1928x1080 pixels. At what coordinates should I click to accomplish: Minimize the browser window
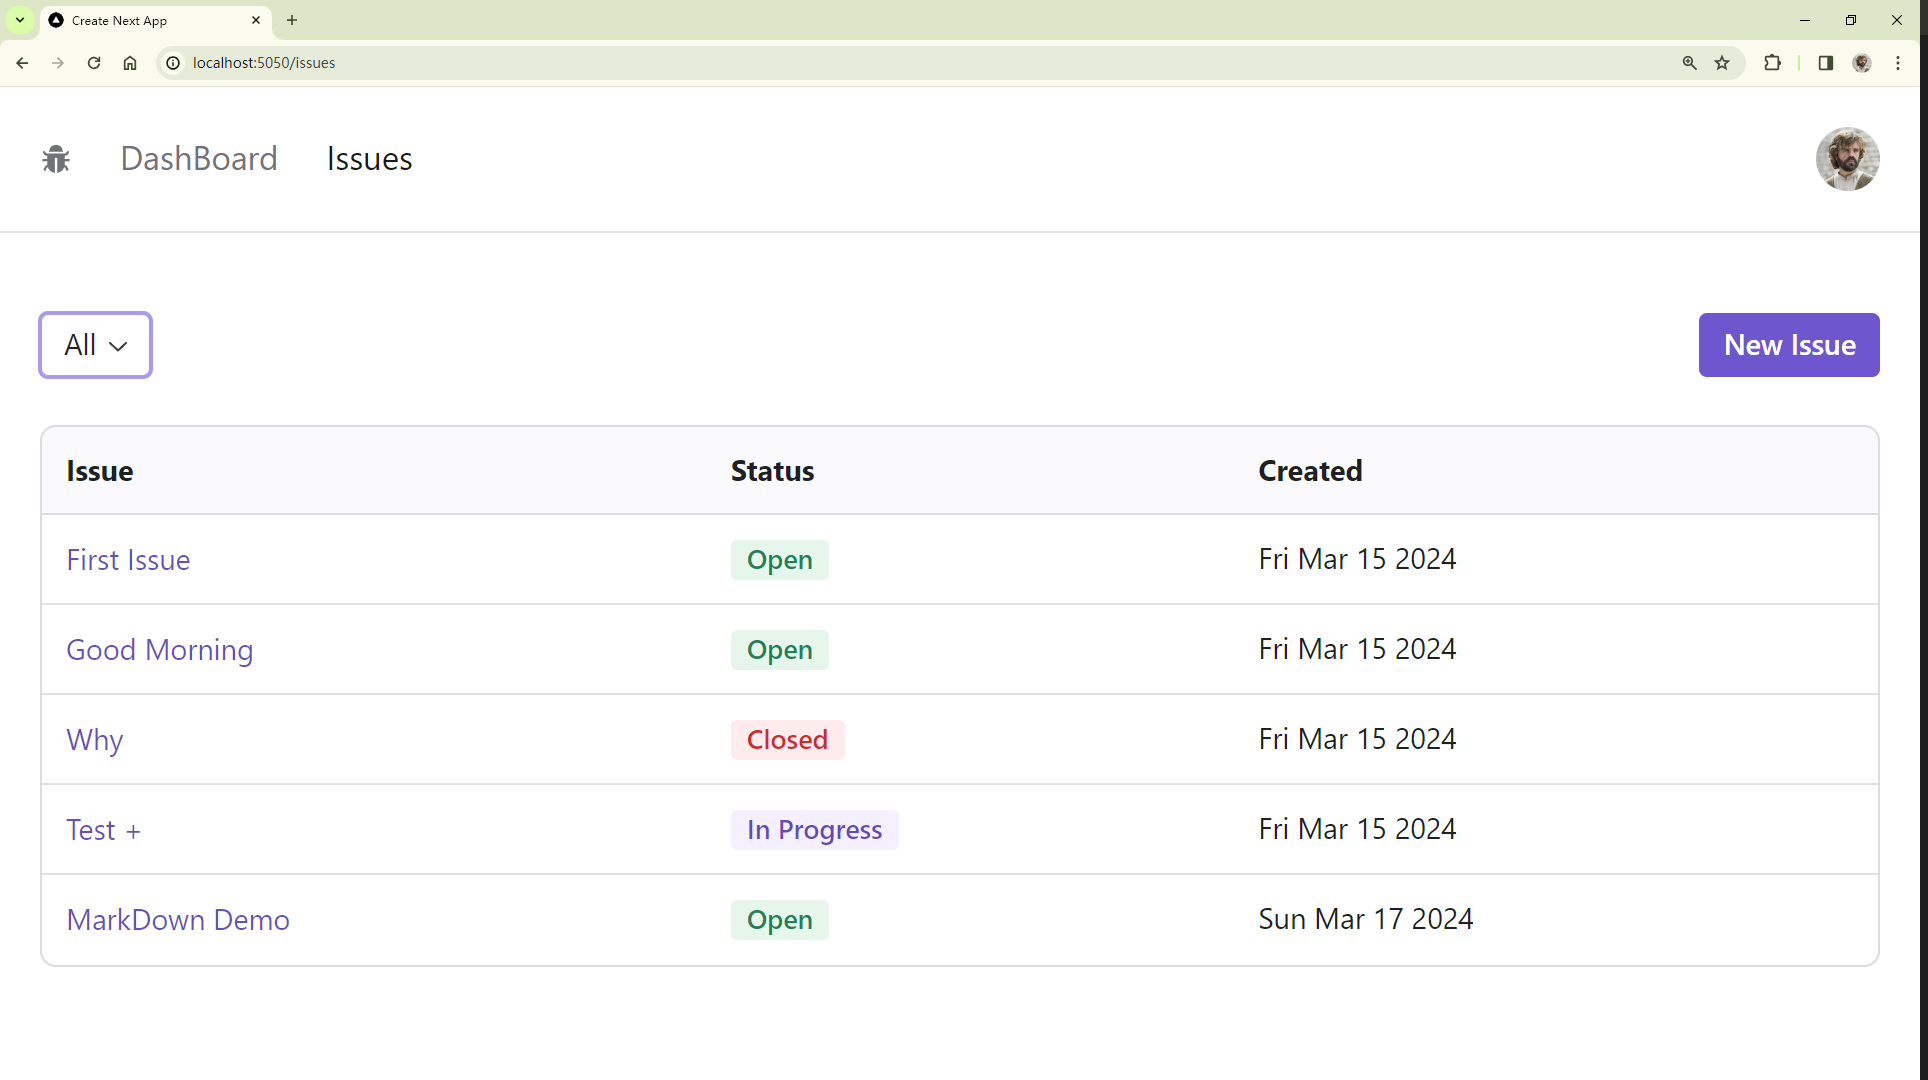1805,20
